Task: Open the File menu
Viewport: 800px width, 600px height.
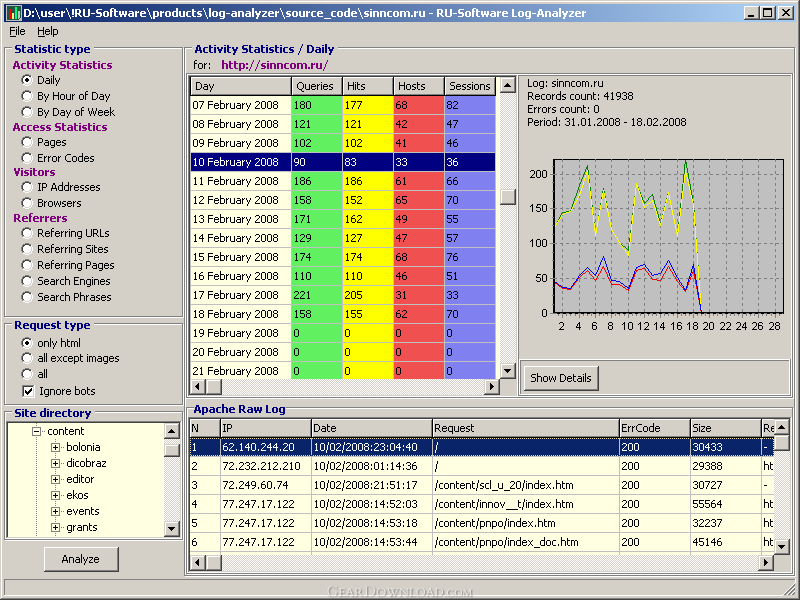Action: 17,32
